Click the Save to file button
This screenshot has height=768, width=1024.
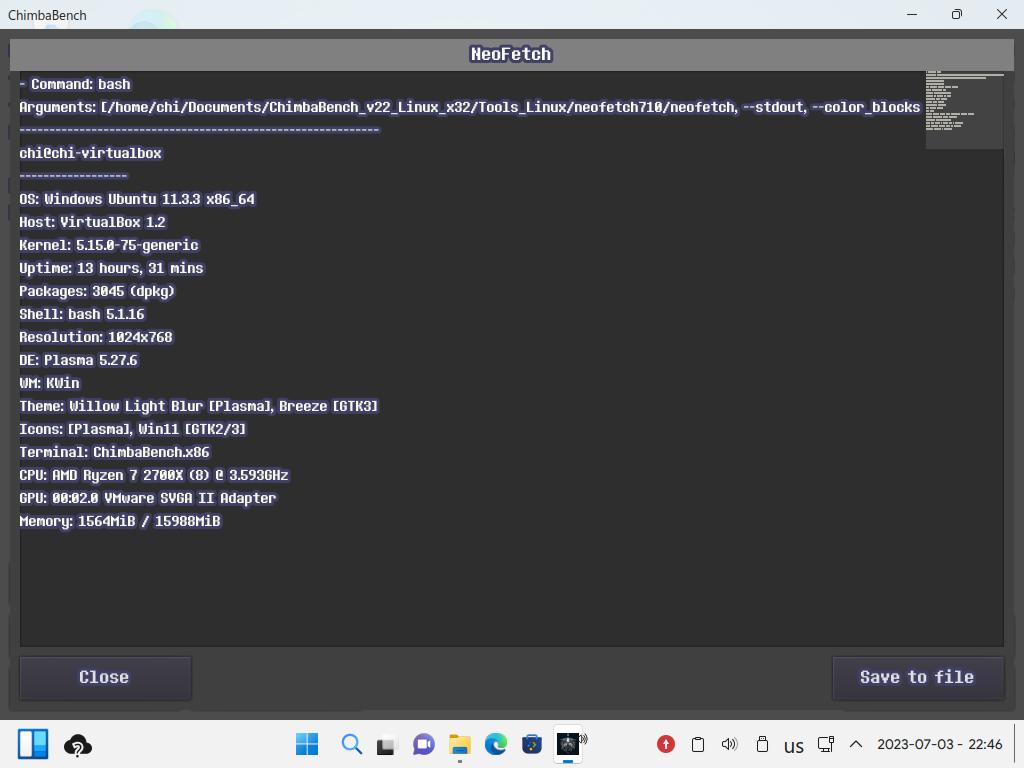[917, 678]
